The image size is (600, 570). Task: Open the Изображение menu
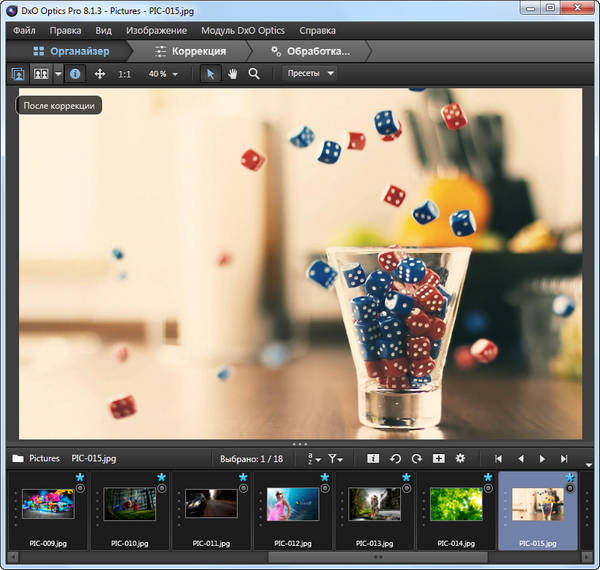(155, 31)
